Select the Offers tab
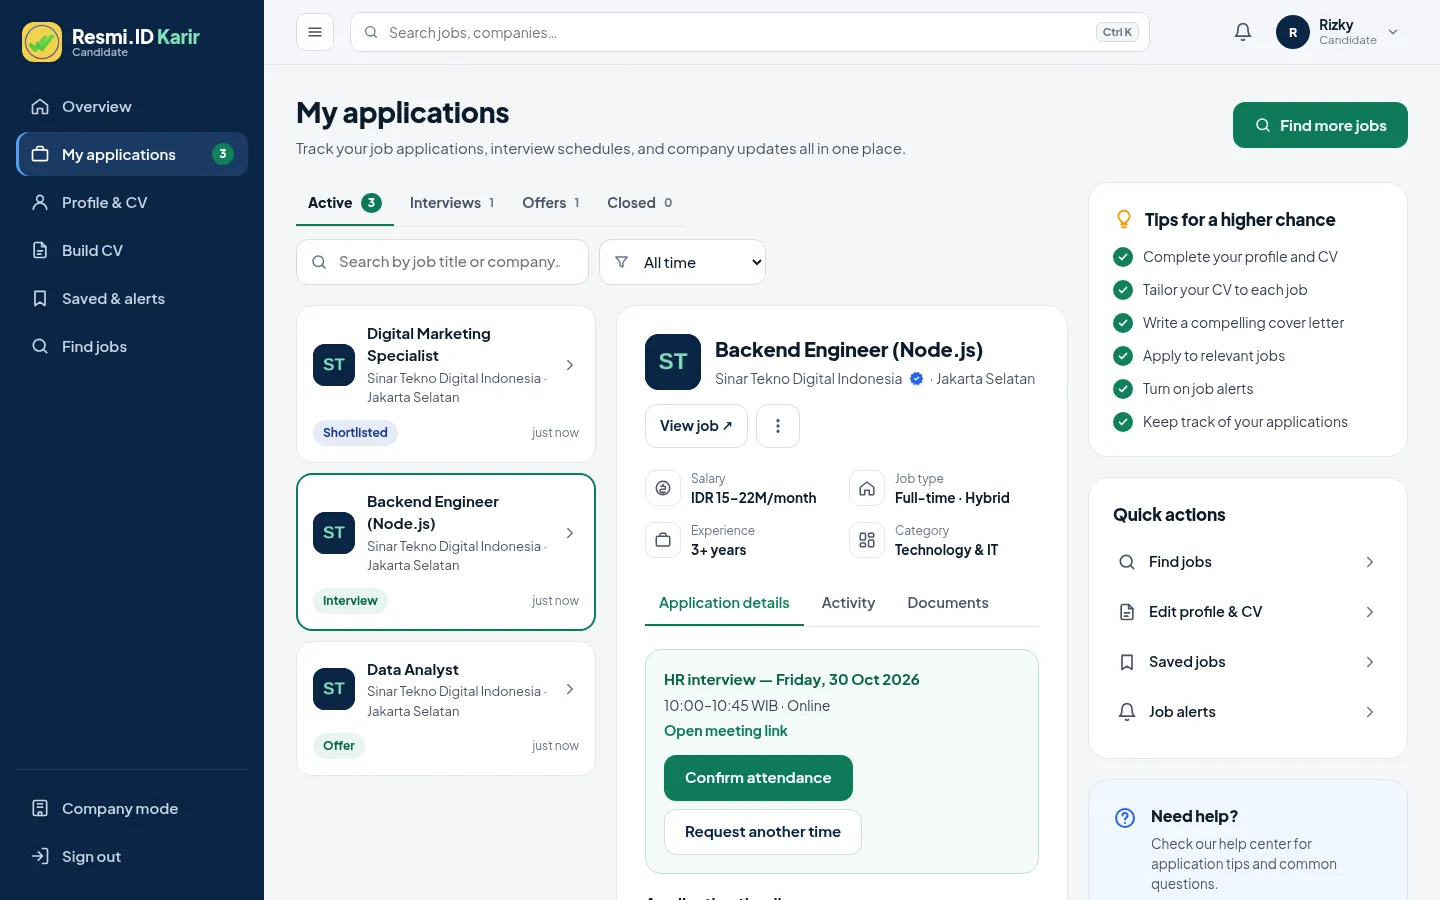 pyautogui.click(x=551, y=203)
